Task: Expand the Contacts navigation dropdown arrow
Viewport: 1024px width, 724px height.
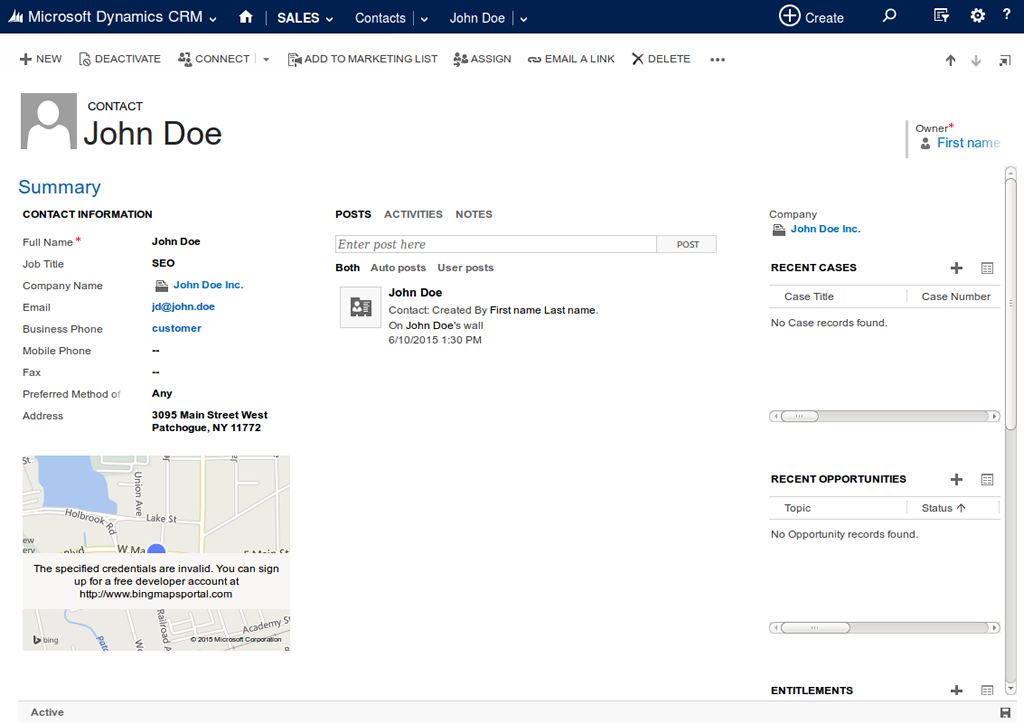Action: point(424,20)
